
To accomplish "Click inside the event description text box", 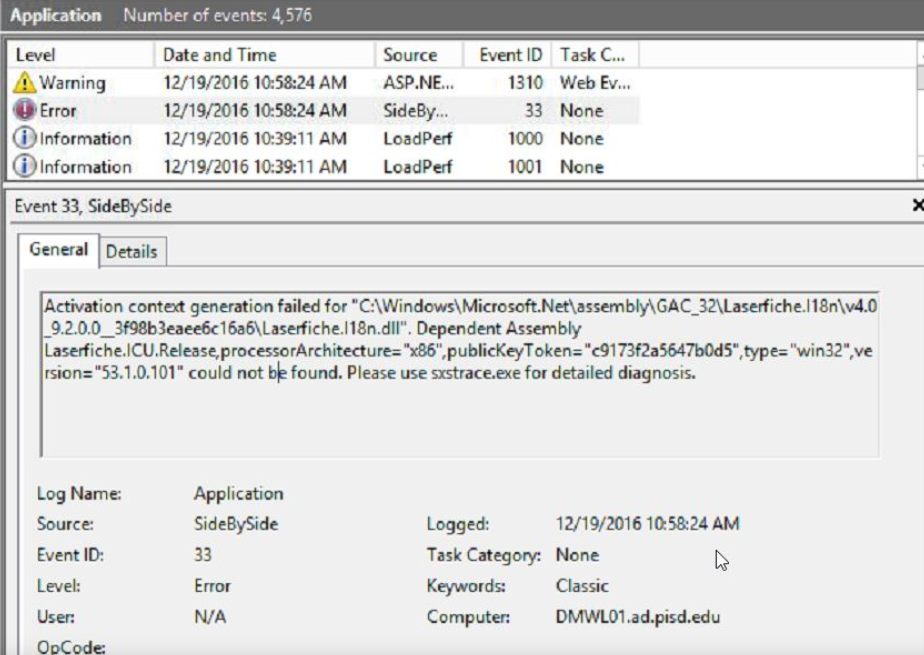I will pyautogui.click(x=460, y=374).
